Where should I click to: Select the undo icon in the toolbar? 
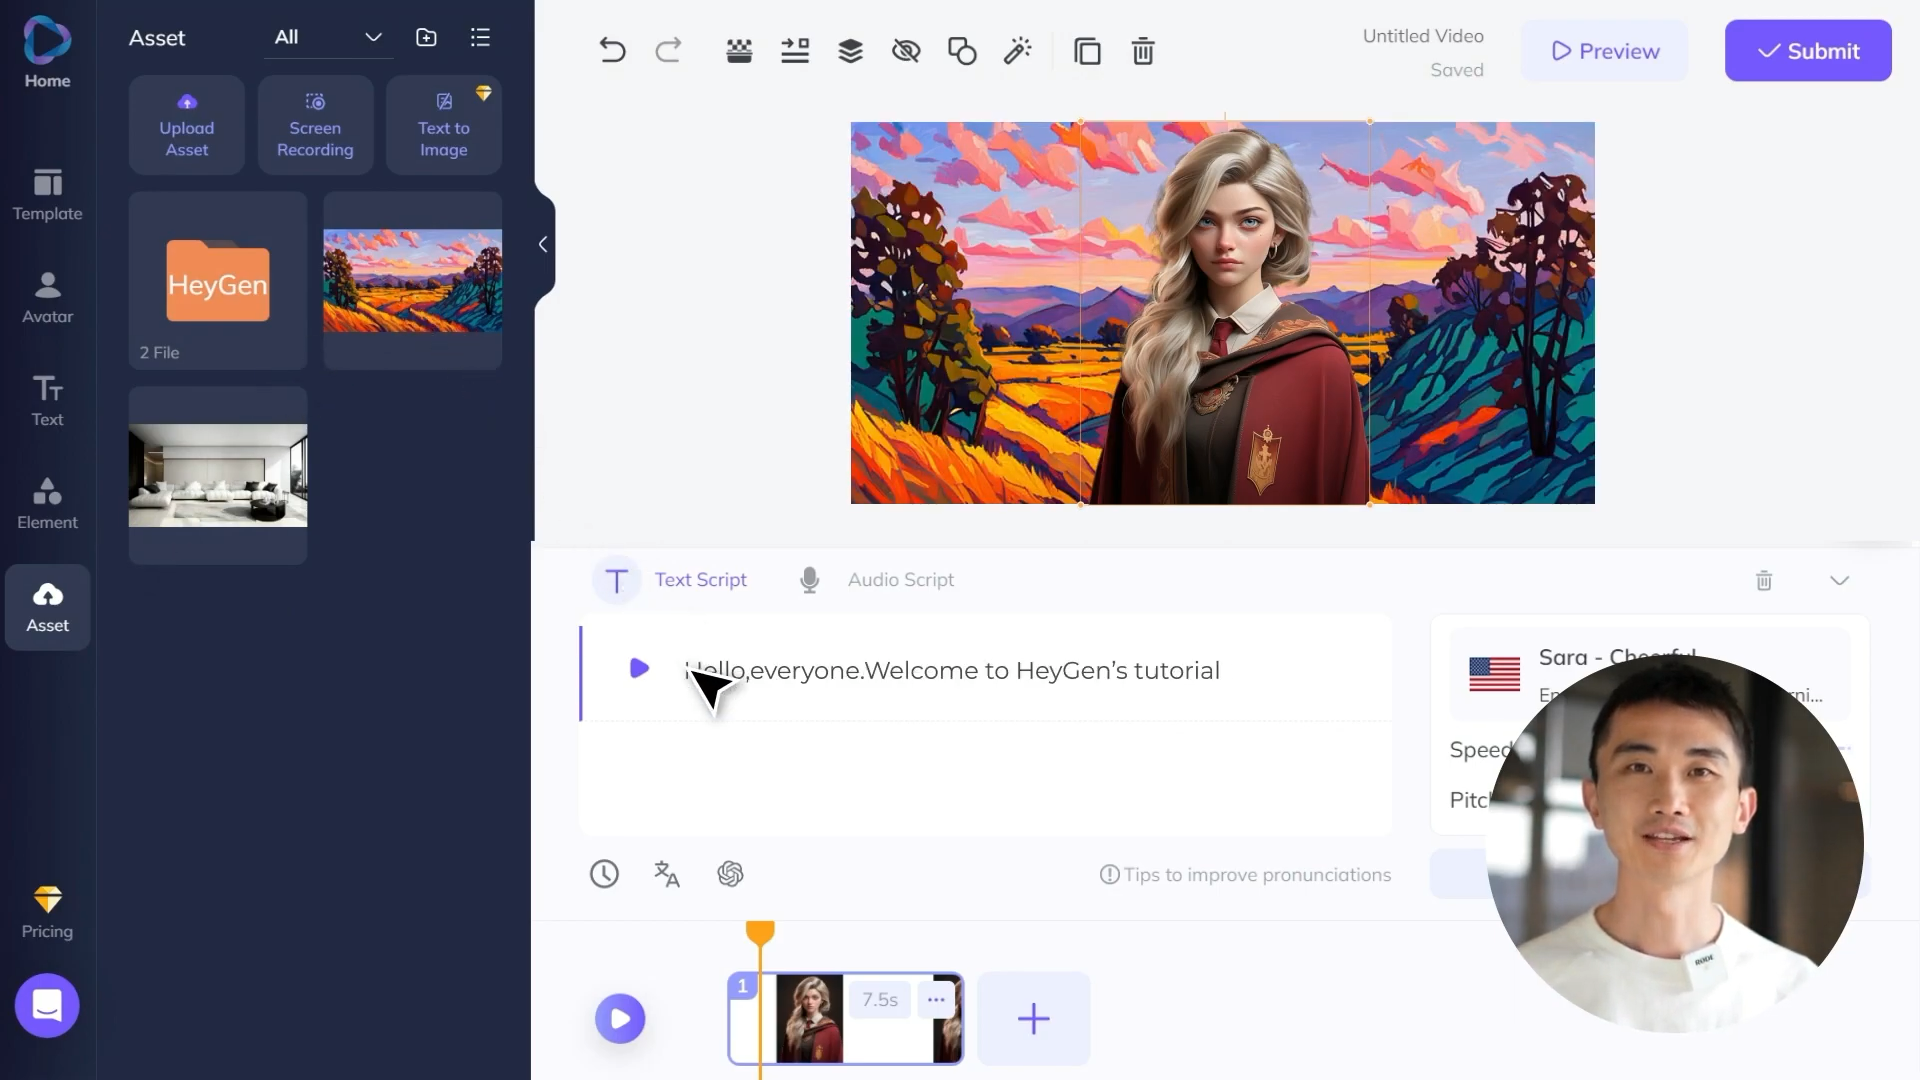(x=612, y=50)
